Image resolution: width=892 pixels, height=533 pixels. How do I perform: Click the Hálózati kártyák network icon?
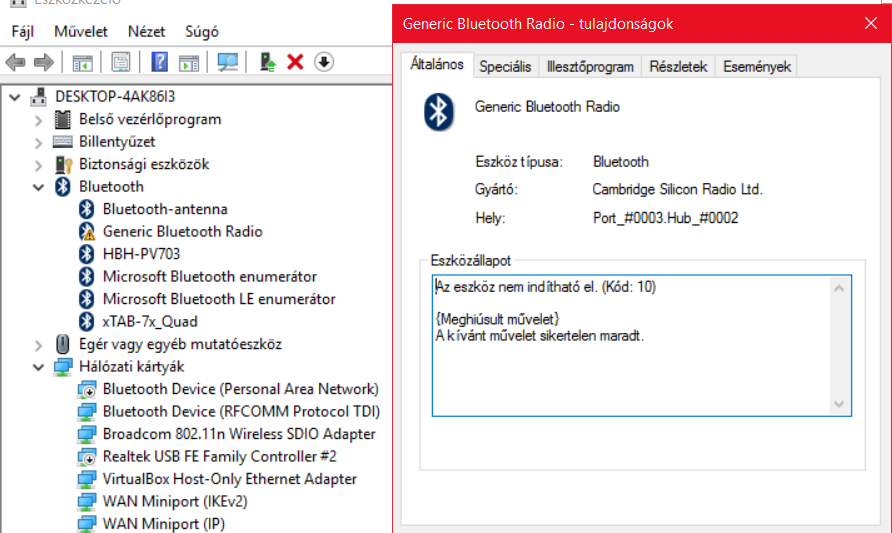(63, 367)
